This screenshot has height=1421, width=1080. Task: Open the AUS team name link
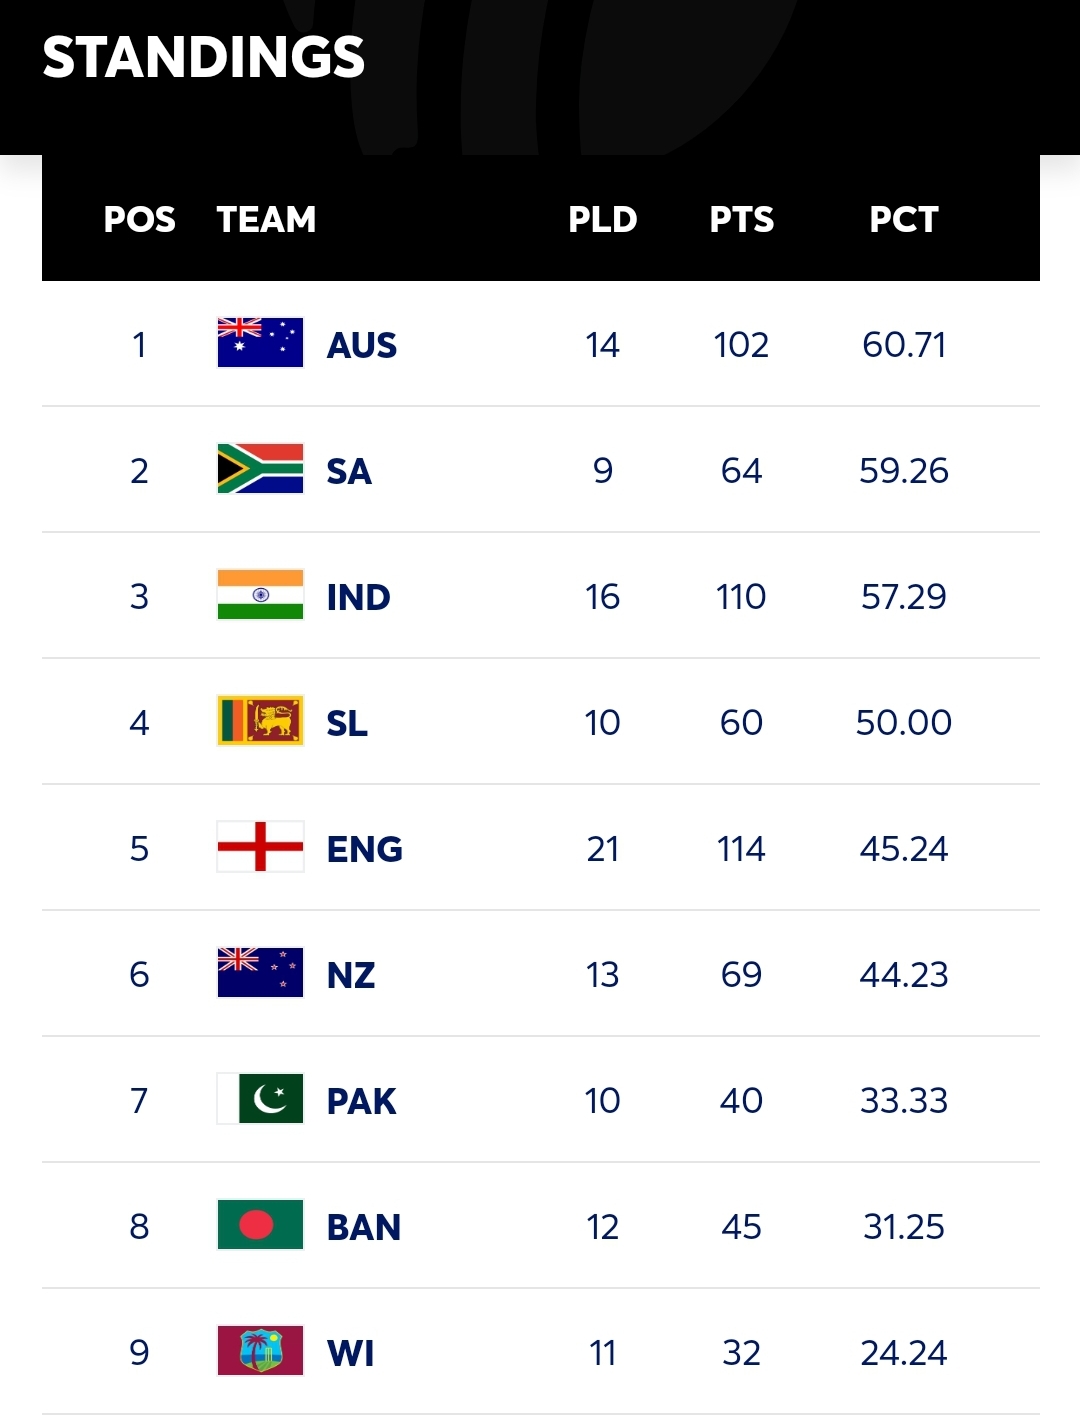tap(362, 345)
